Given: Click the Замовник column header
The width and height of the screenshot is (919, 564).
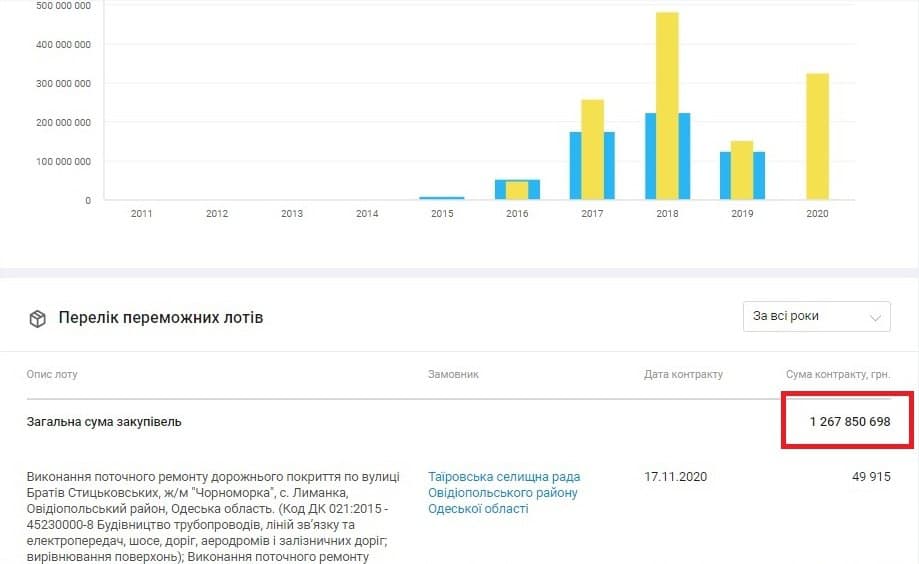Looking at the screenshot, I should pos(453,374).
